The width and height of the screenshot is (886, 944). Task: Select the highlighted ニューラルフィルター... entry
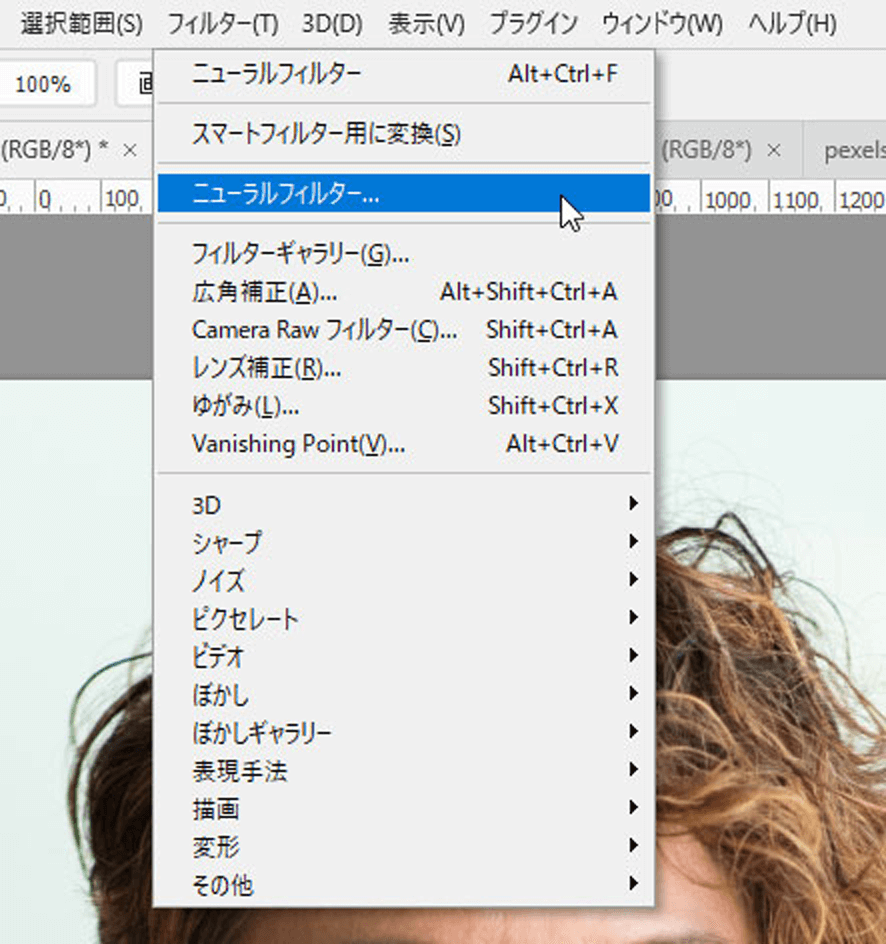(x=404, y=193)
